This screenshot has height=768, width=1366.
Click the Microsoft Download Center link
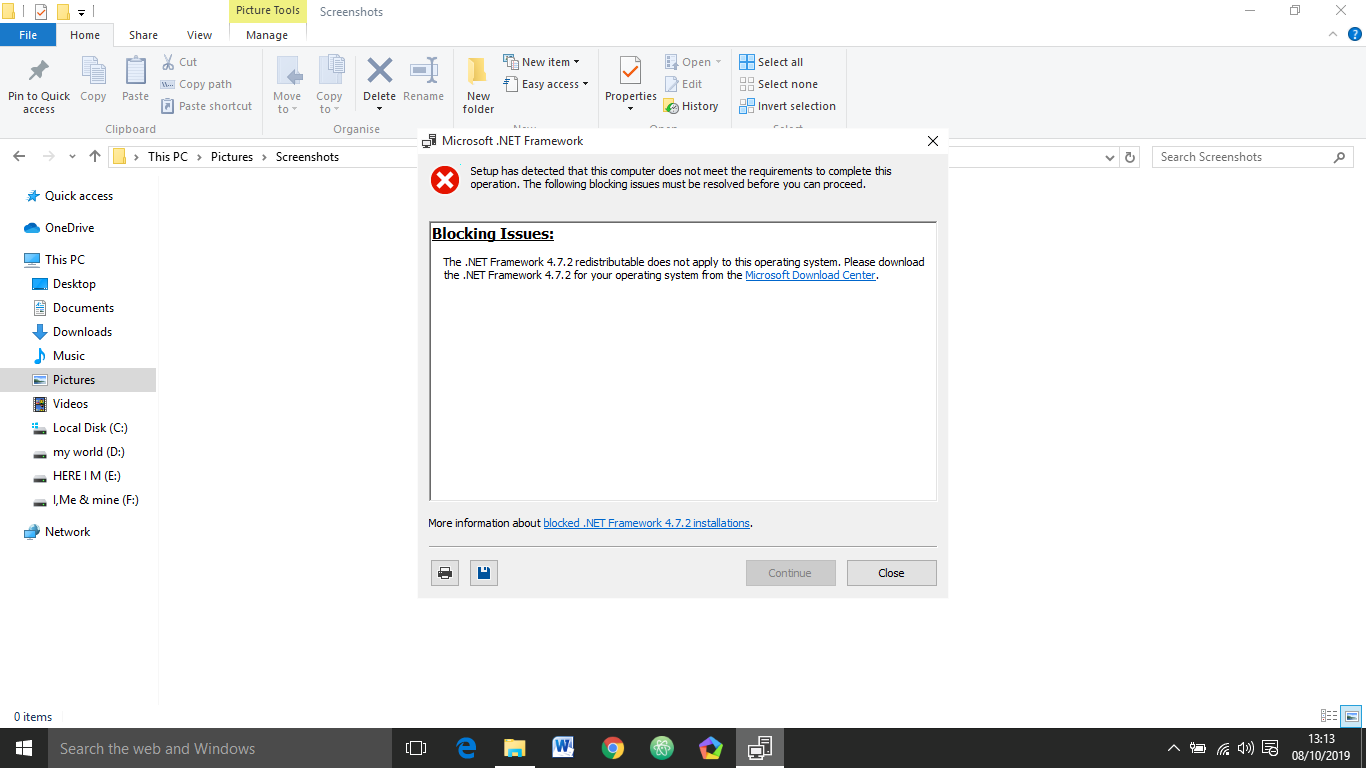coord(810,275)
